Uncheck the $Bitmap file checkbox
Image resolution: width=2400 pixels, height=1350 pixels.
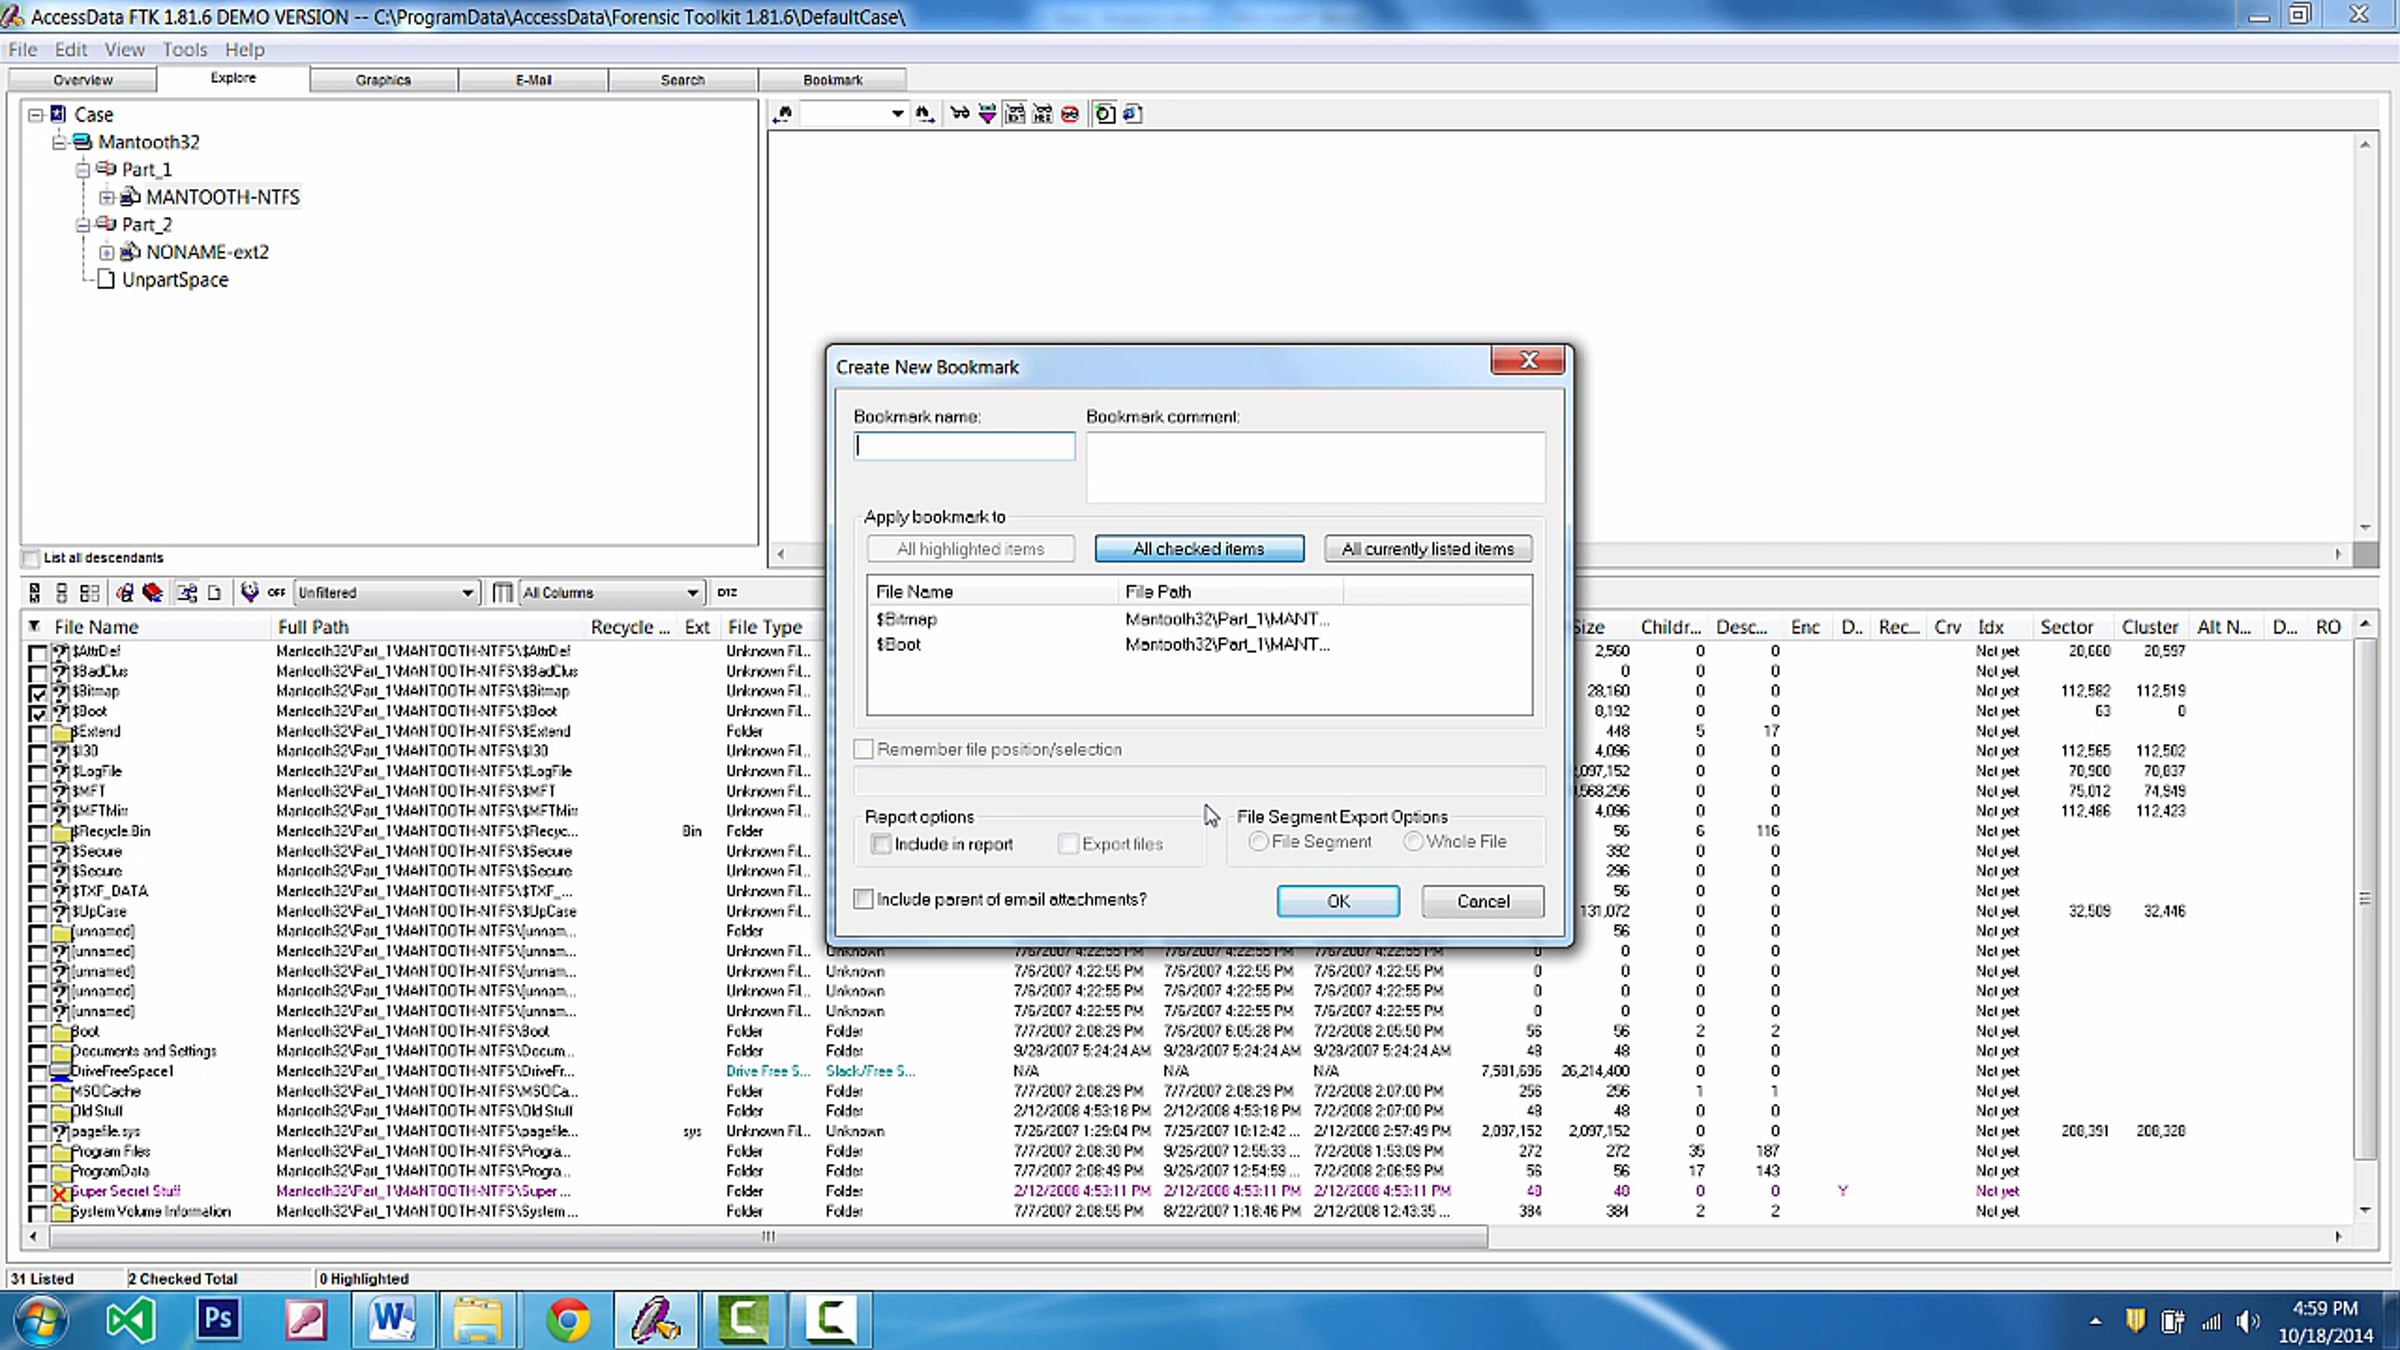point(38,692)
